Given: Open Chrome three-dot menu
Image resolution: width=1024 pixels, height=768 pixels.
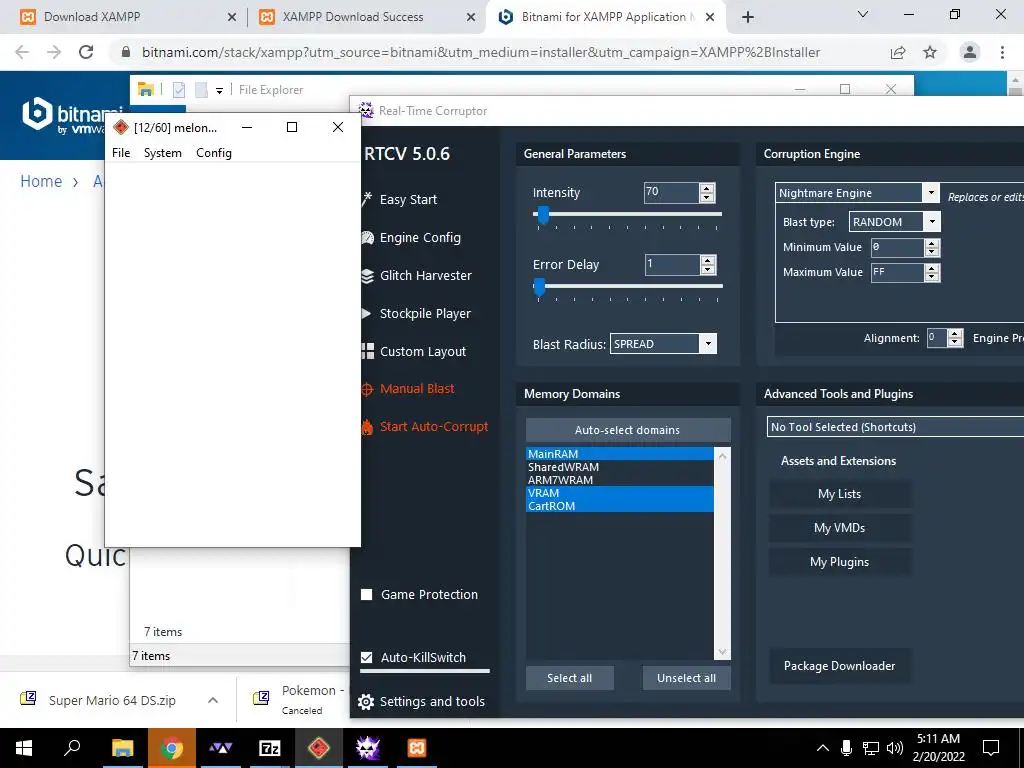Looking at the screenshot, I should click(1002, 52).
